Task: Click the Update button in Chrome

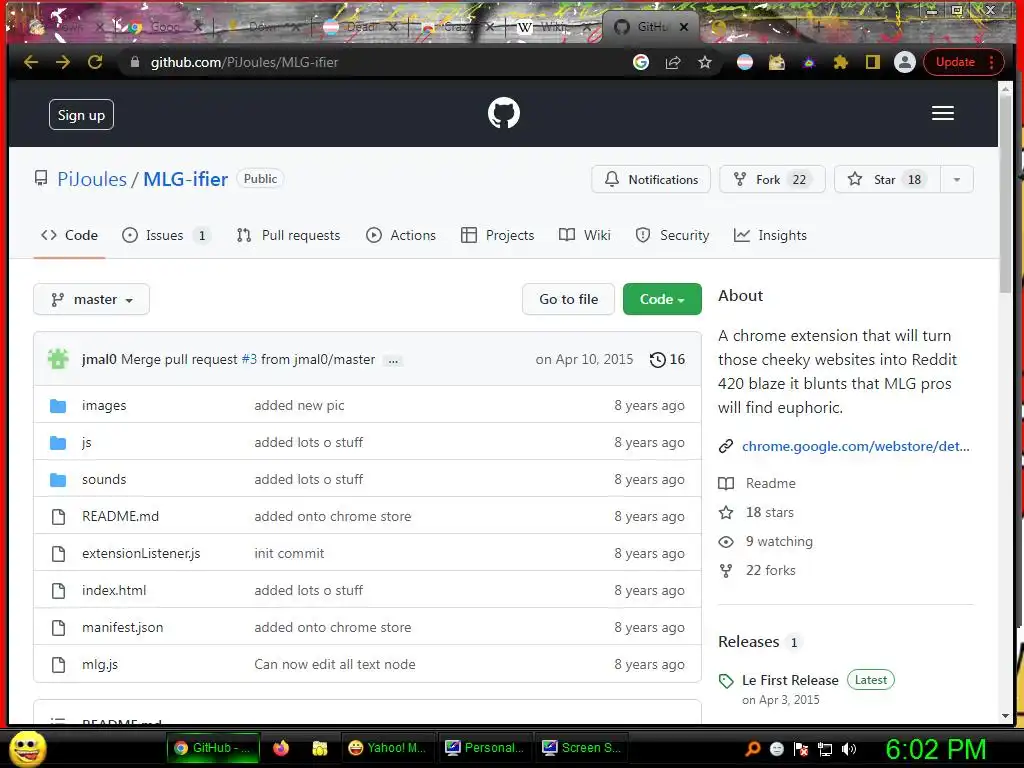Action: pyautogui.click(x=955, y=62)
